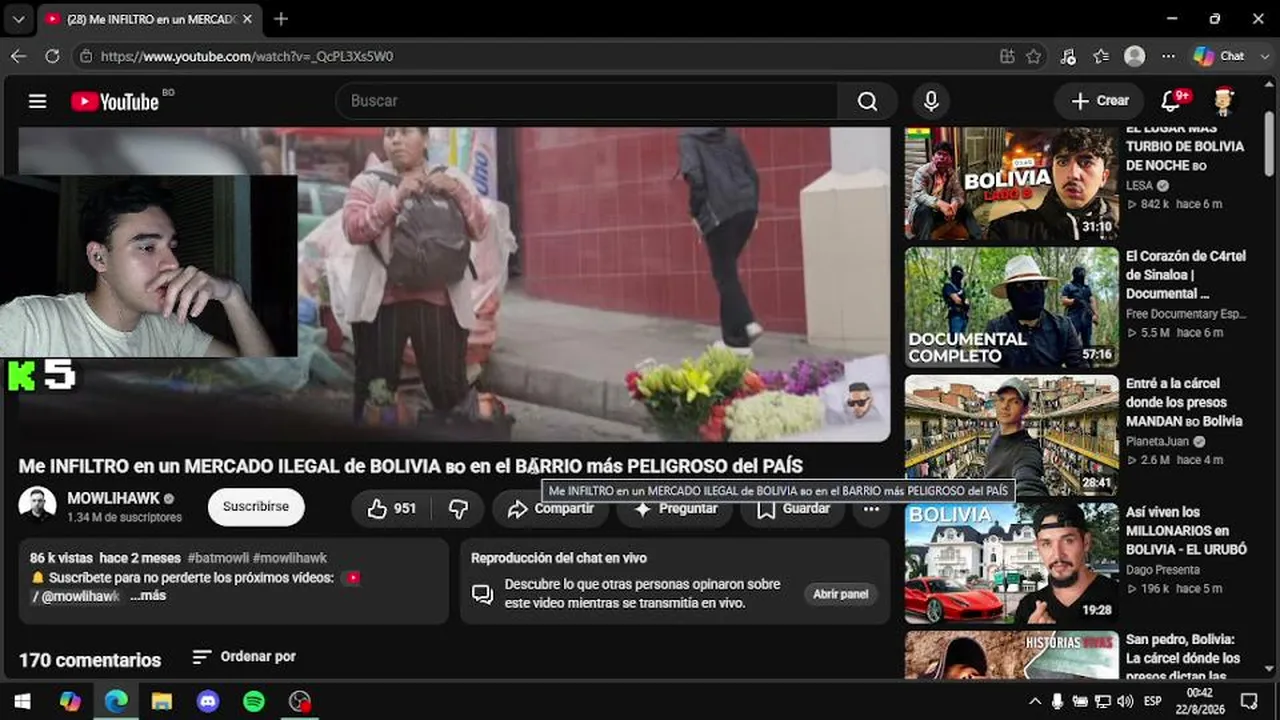Save the video with Guardar
This screenshot has height=720, width=1280.
coord(793,508)
